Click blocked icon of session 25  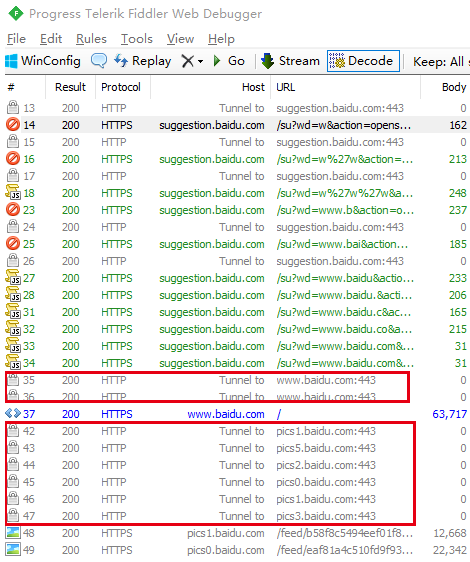point(13,243)
